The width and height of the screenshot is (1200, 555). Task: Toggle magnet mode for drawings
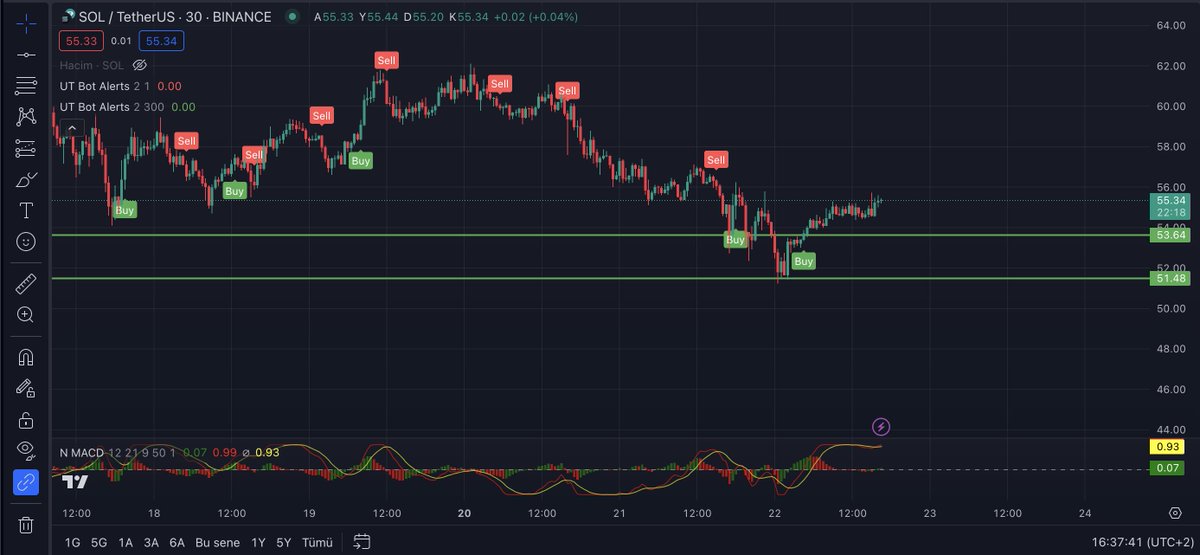26,356
